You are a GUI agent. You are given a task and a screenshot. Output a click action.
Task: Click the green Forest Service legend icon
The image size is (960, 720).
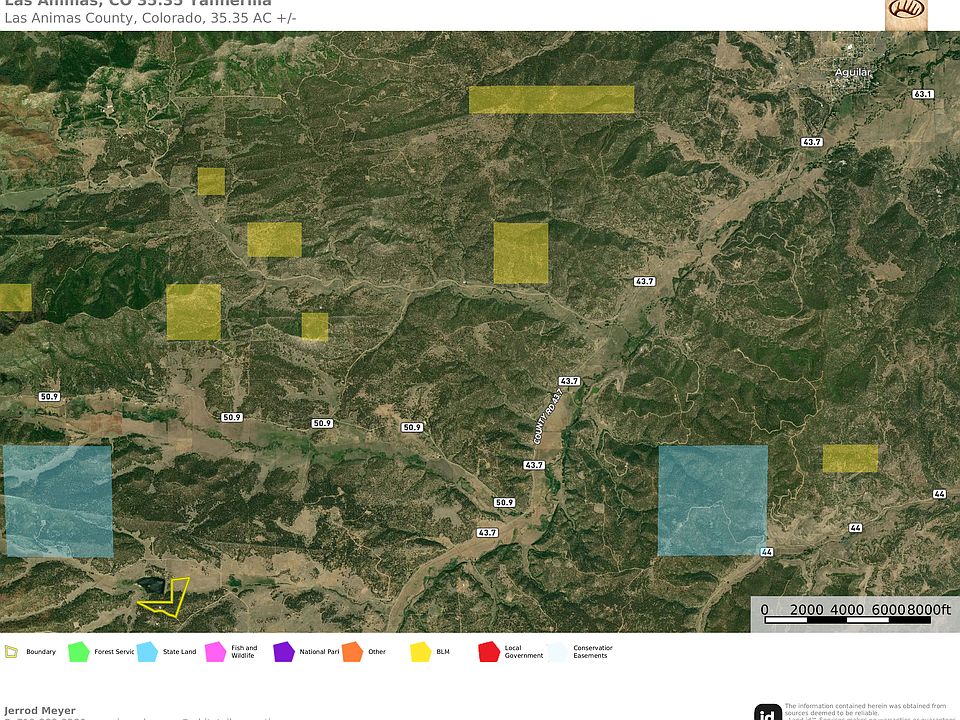[79, 652]
